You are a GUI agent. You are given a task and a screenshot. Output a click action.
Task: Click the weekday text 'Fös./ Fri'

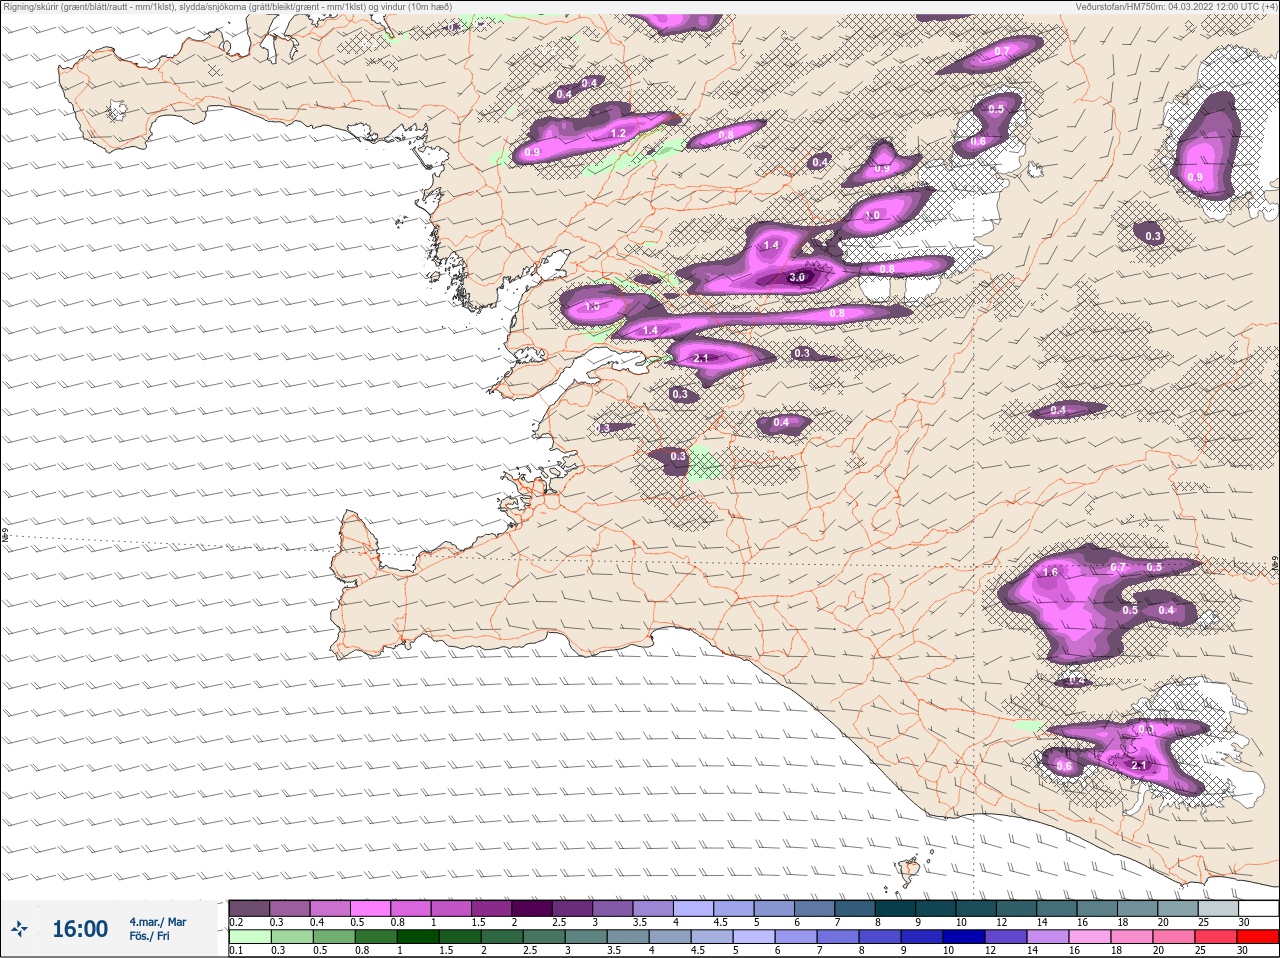pos(149,937)
